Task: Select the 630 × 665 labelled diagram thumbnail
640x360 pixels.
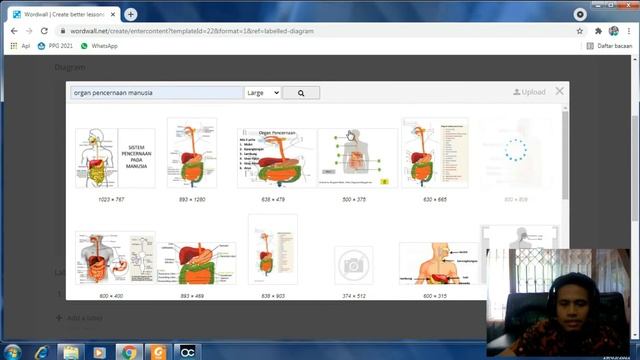Action: pyautogui.click(x=435, y=153)
